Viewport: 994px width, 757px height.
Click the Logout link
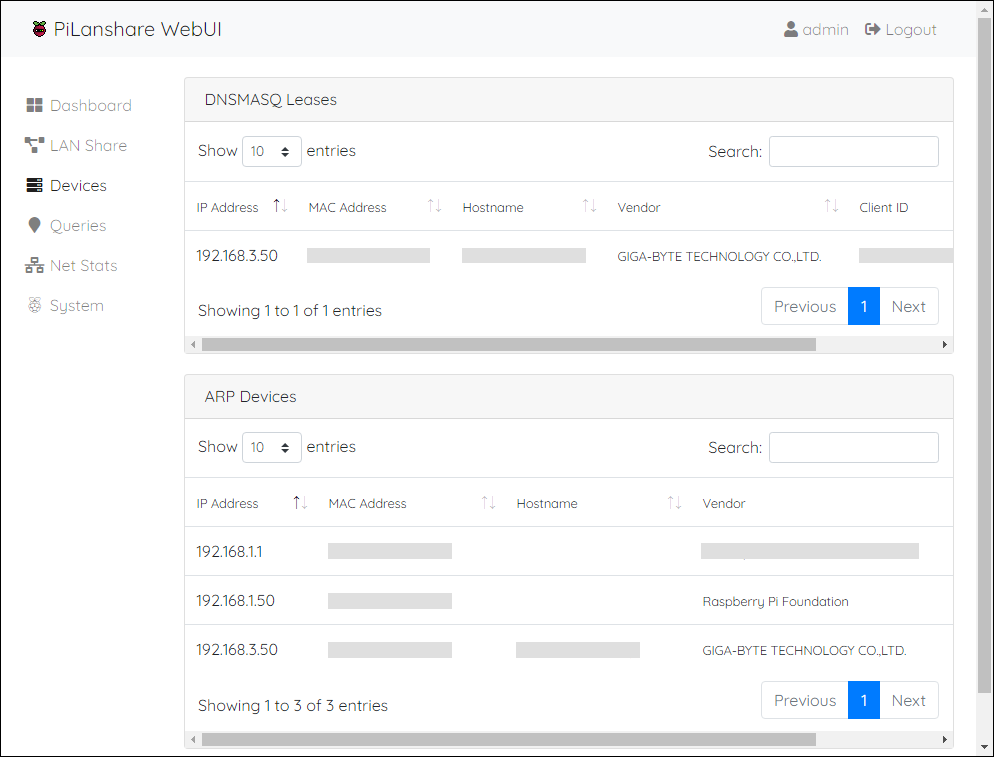[x=901, y=29]
